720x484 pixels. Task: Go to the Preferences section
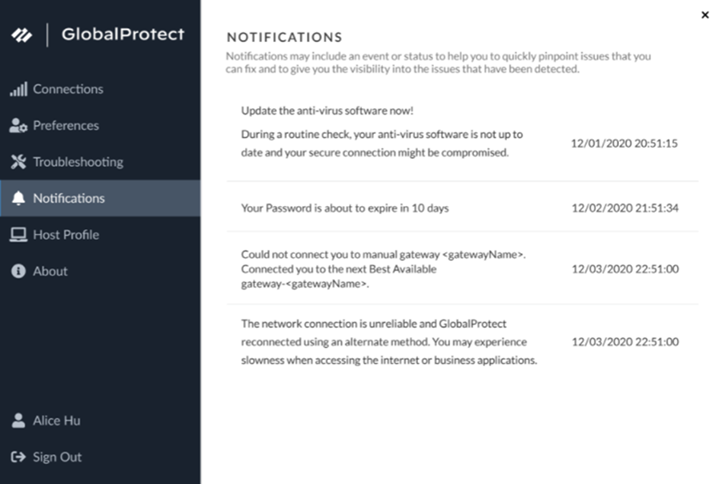[66, 126]
